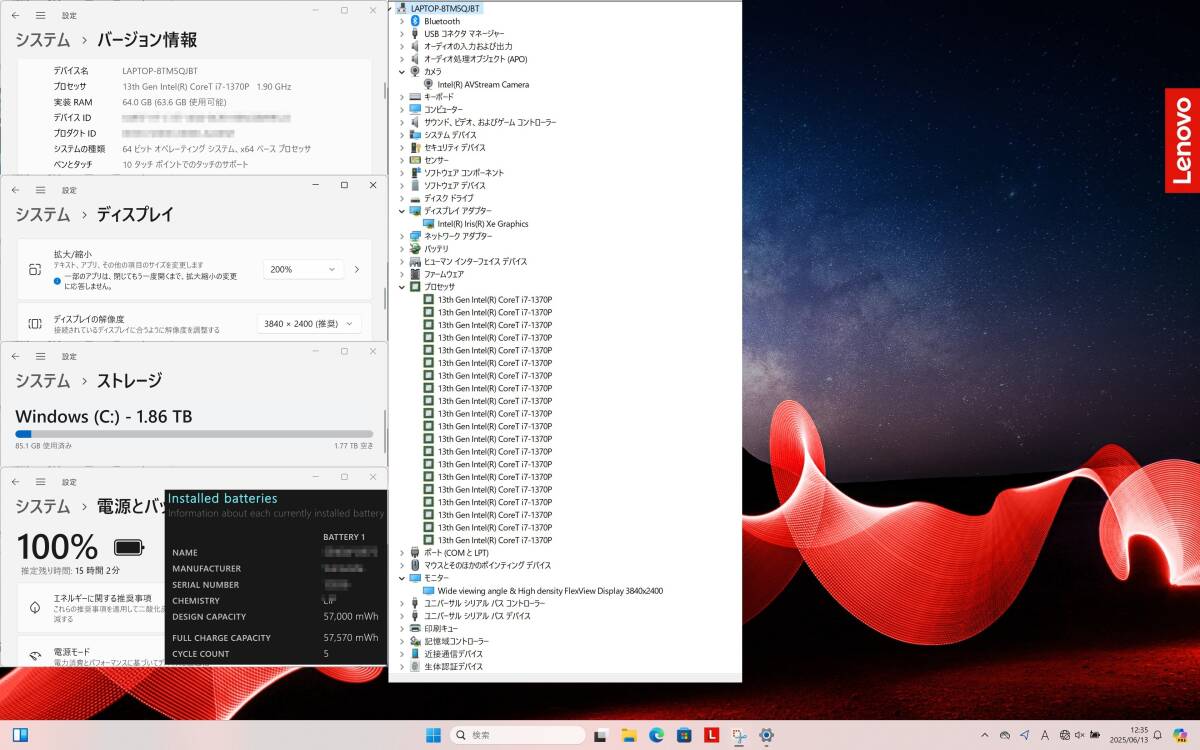Expand the ヒューマン インターフェイス デバイス category
Viewport: 1200px width, 750px height.
point(402,261)
